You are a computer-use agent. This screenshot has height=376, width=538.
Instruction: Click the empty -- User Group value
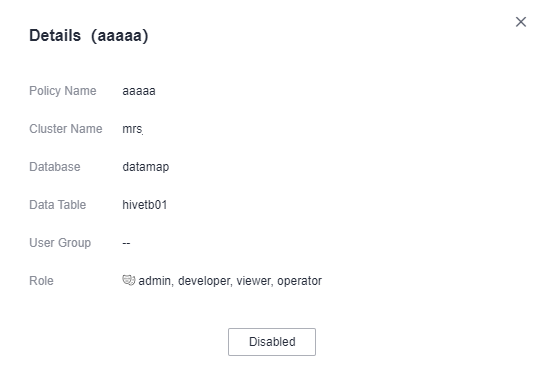pos(126,243)
